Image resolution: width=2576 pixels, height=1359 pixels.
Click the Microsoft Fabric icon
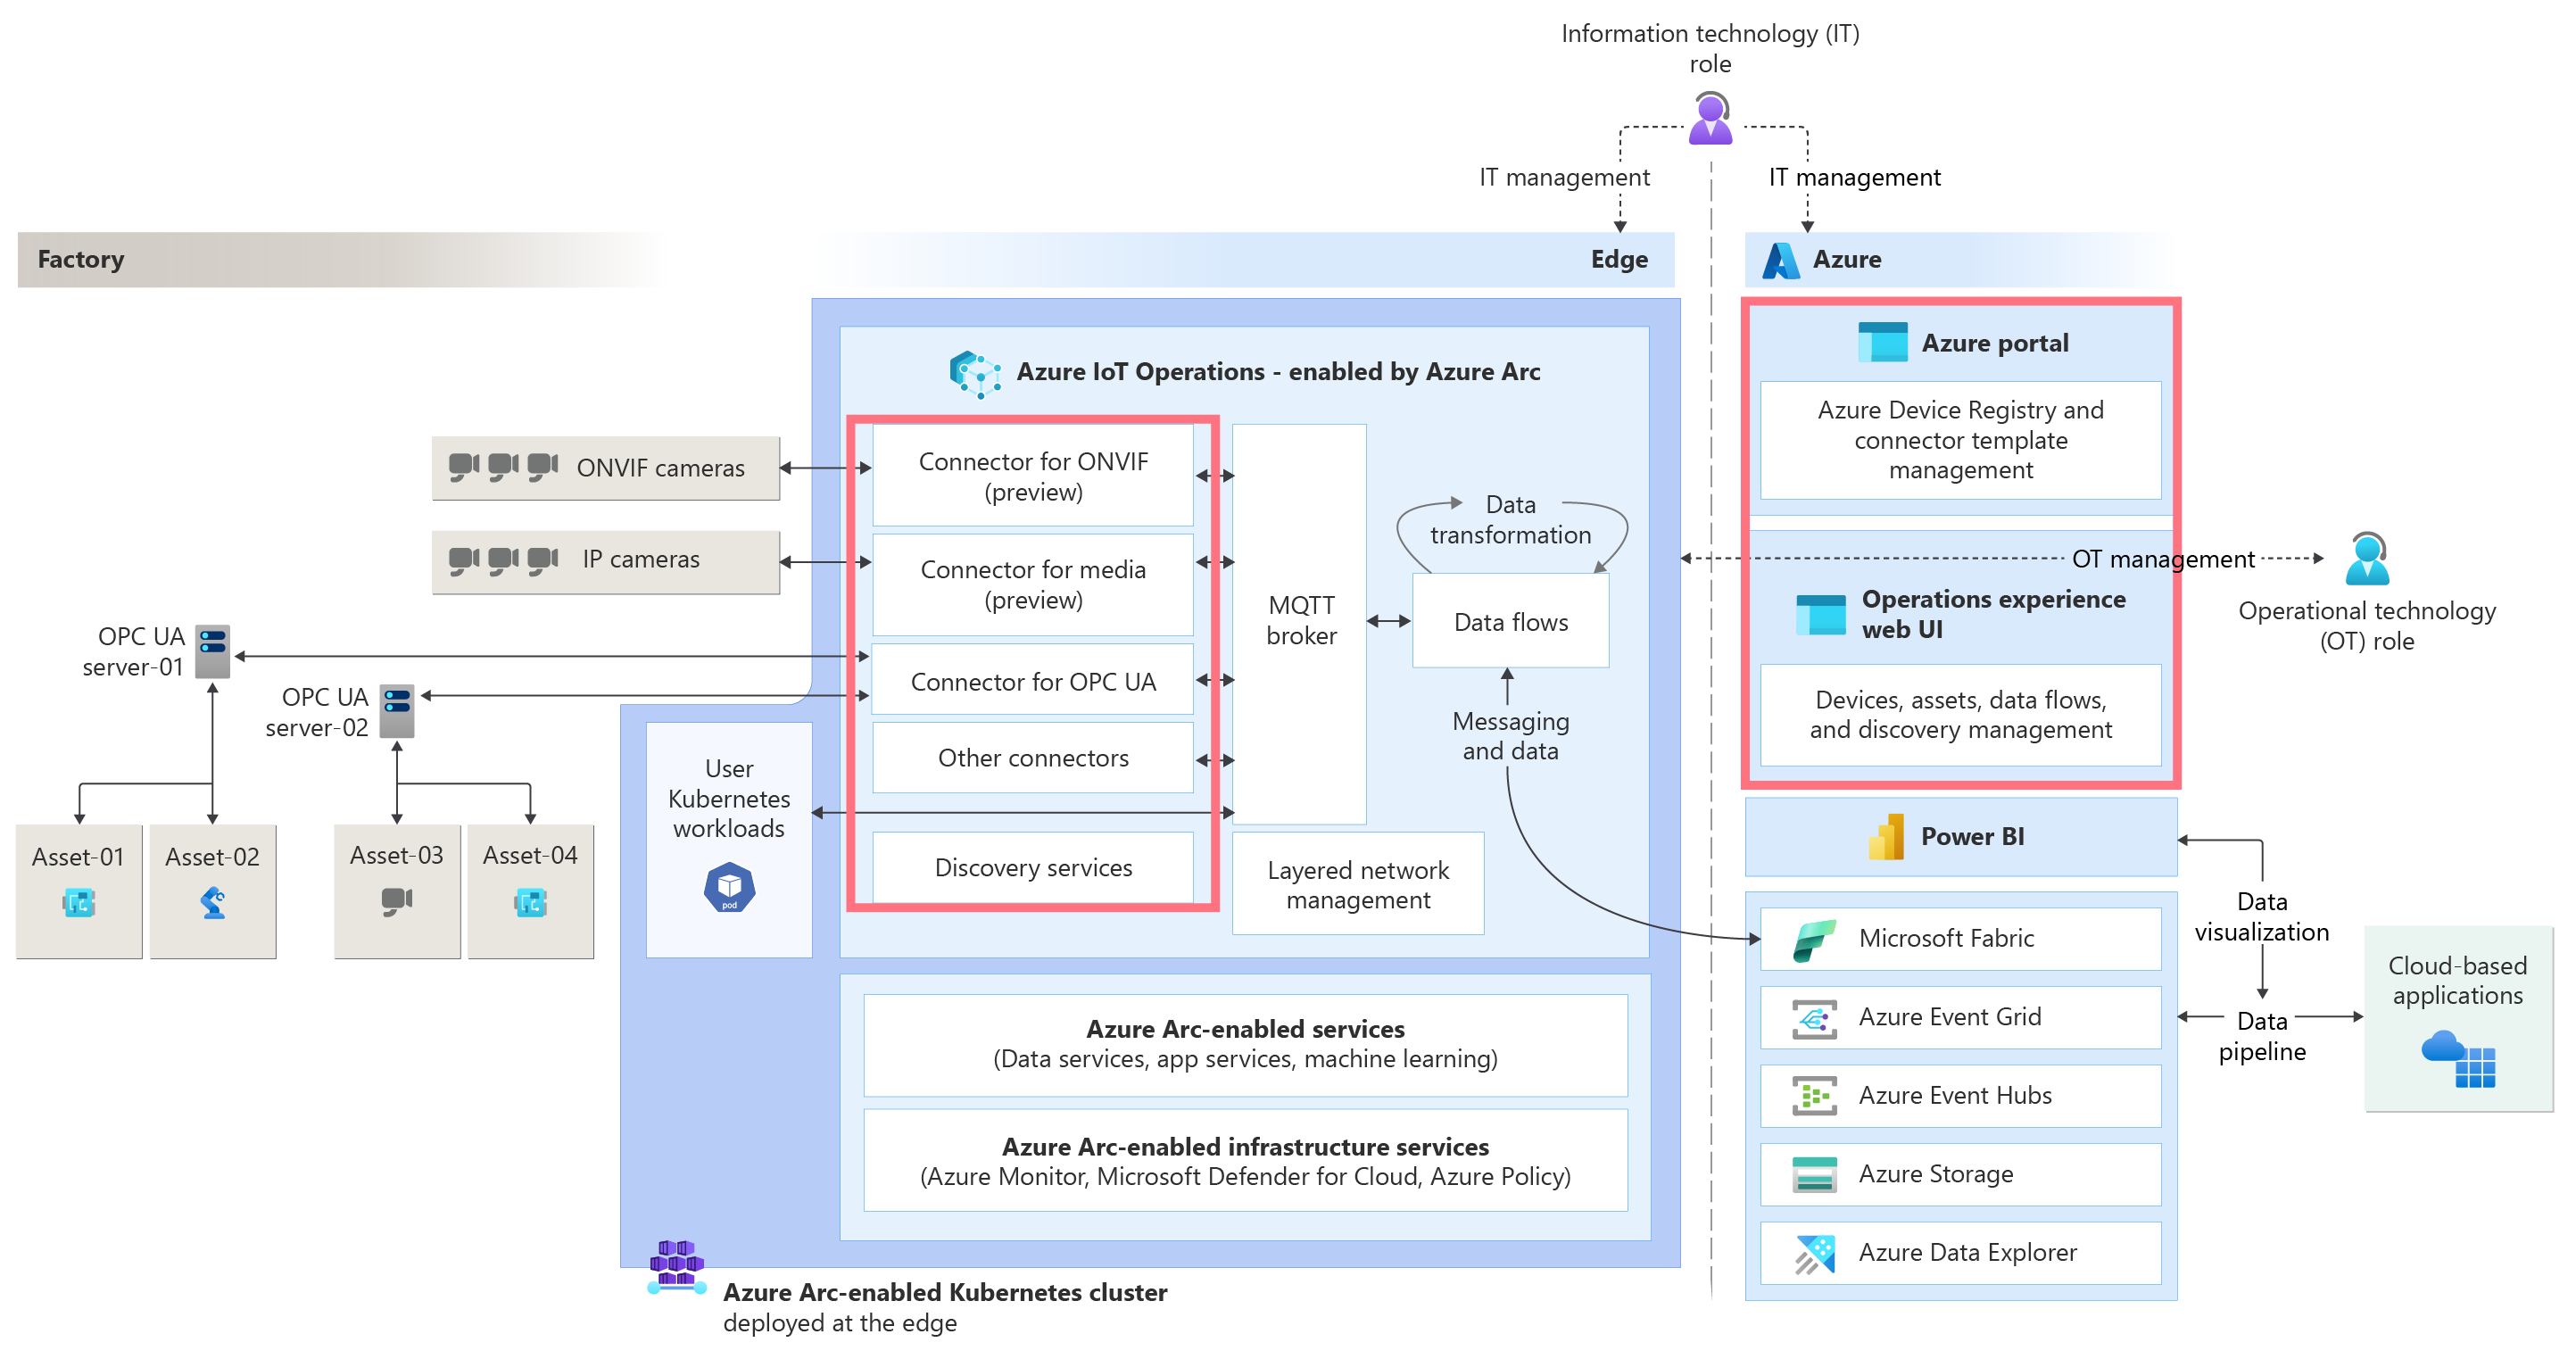pyautogui.click(x=1814, y=940)
